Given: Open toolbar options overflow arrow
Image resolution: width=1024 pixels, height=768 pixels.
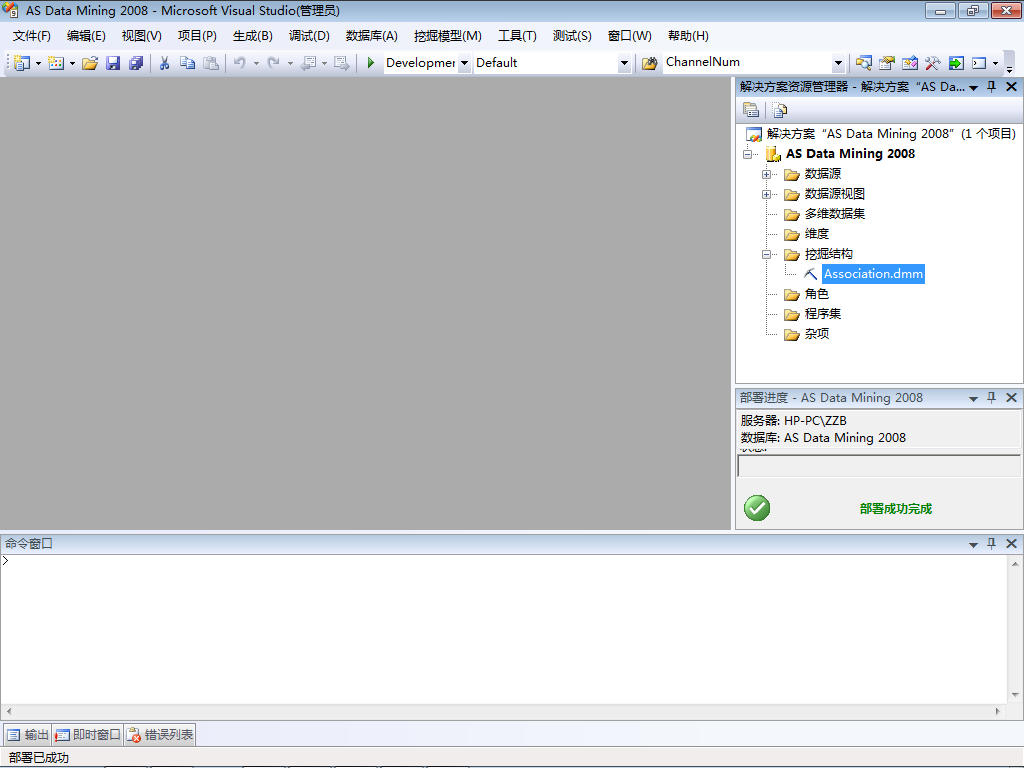Looking at the screenshot, I should pos(1010,69).
